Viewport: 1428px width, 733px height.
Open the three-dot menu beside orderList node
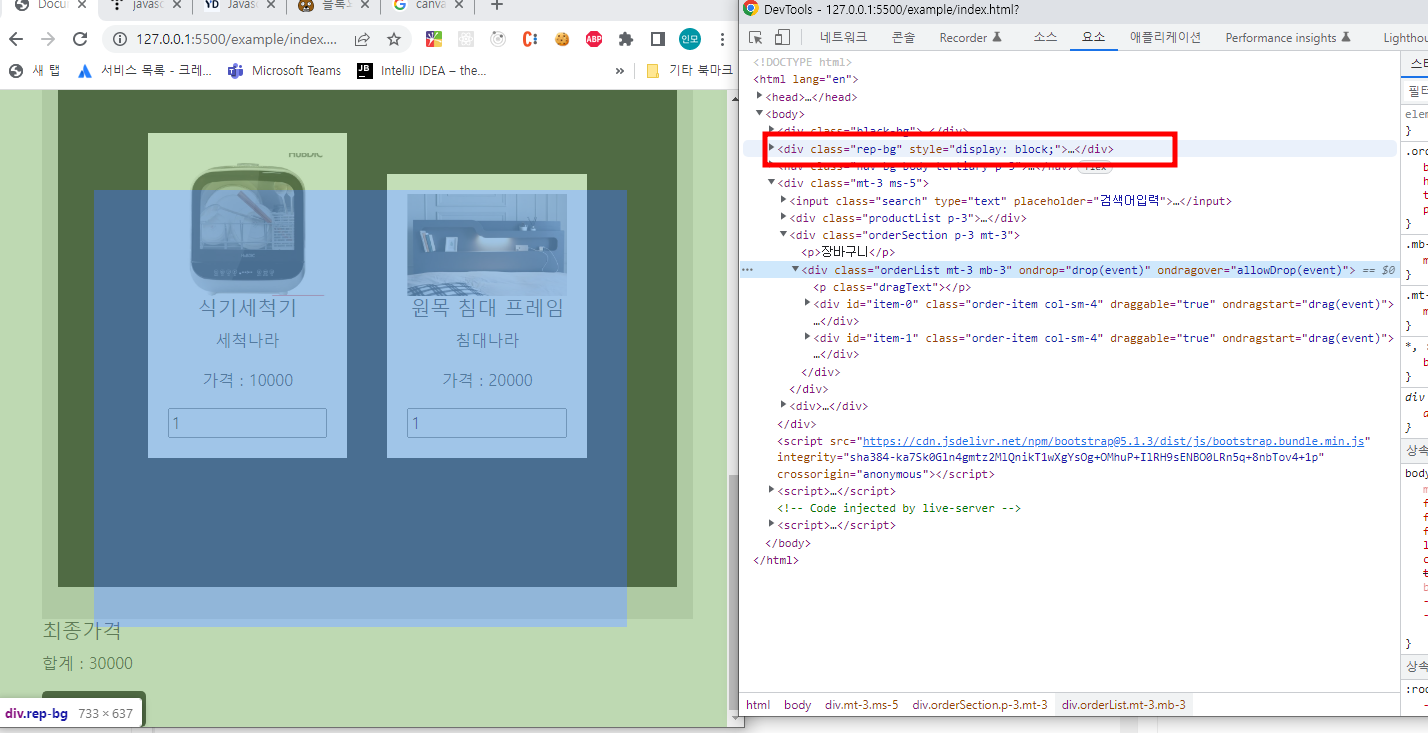(747, 270)
